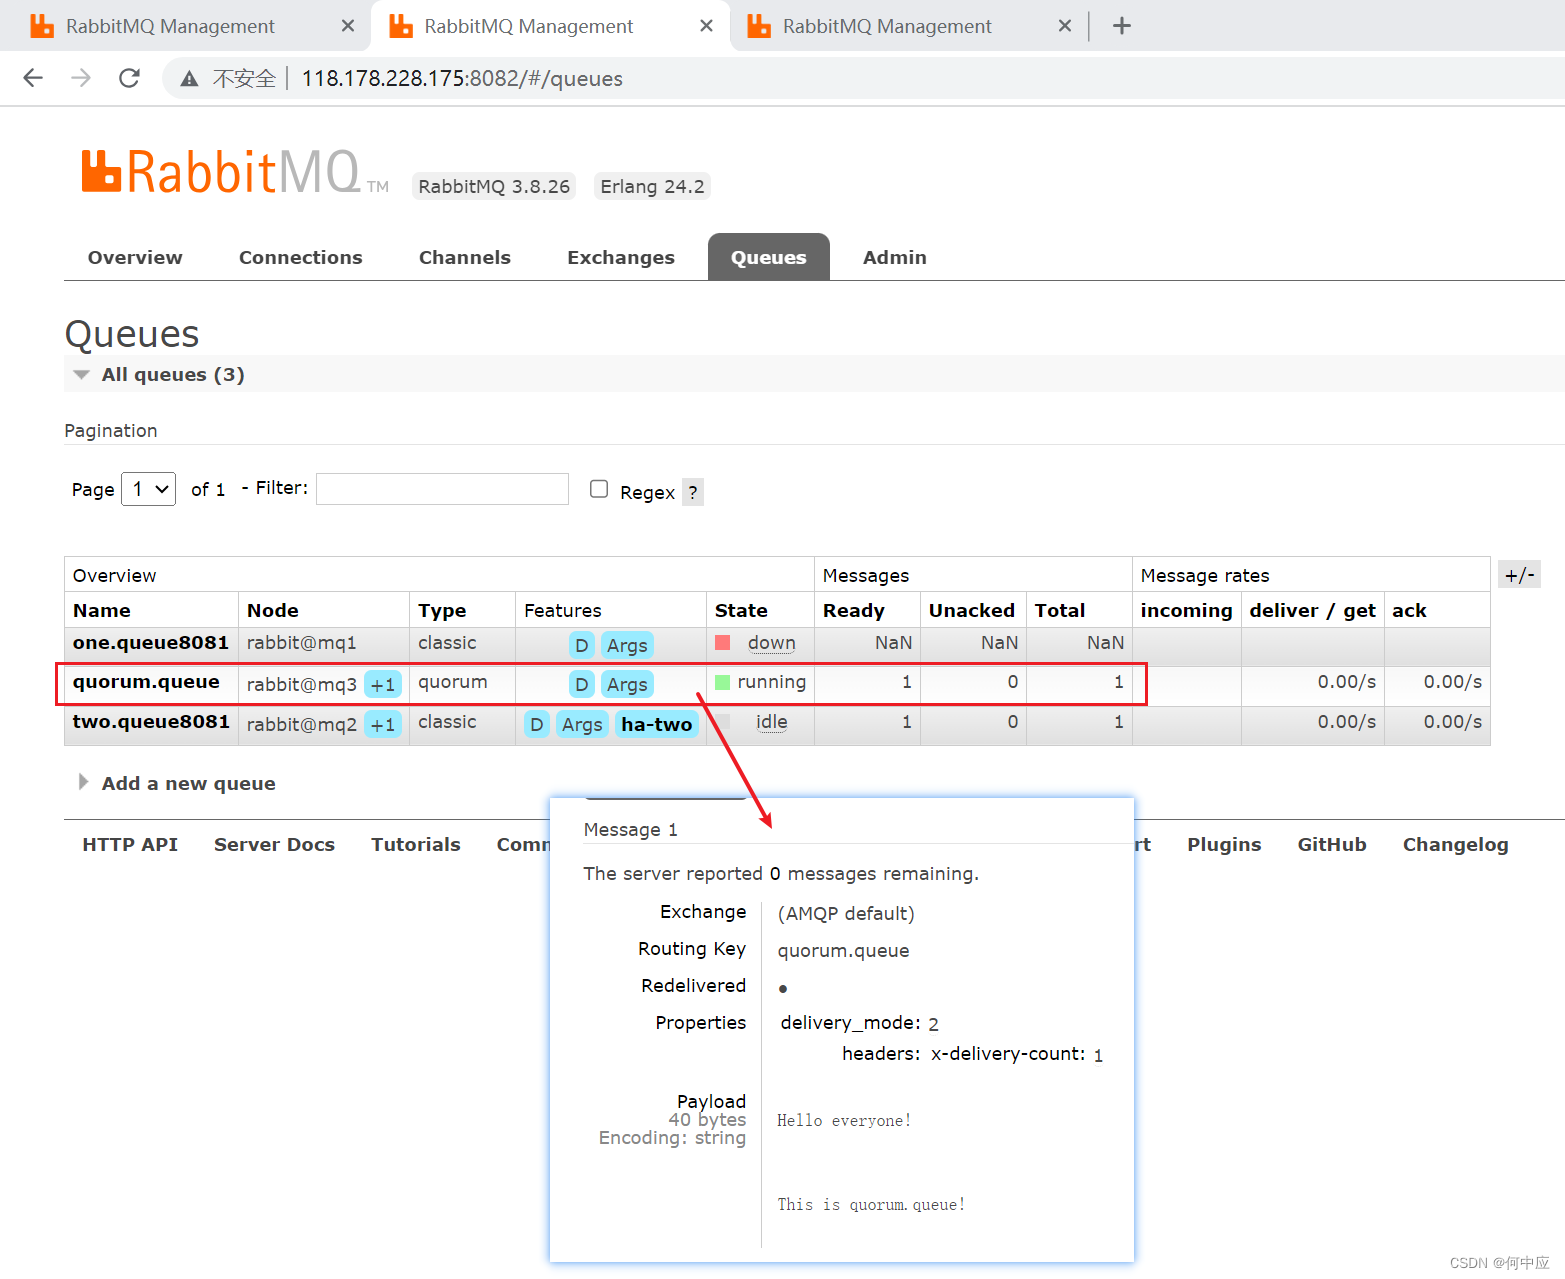The width and height of the screenshot is (1565, 1279).
Task: Click the down state text of one.queue8081
Action: click(x=772, y=643)
